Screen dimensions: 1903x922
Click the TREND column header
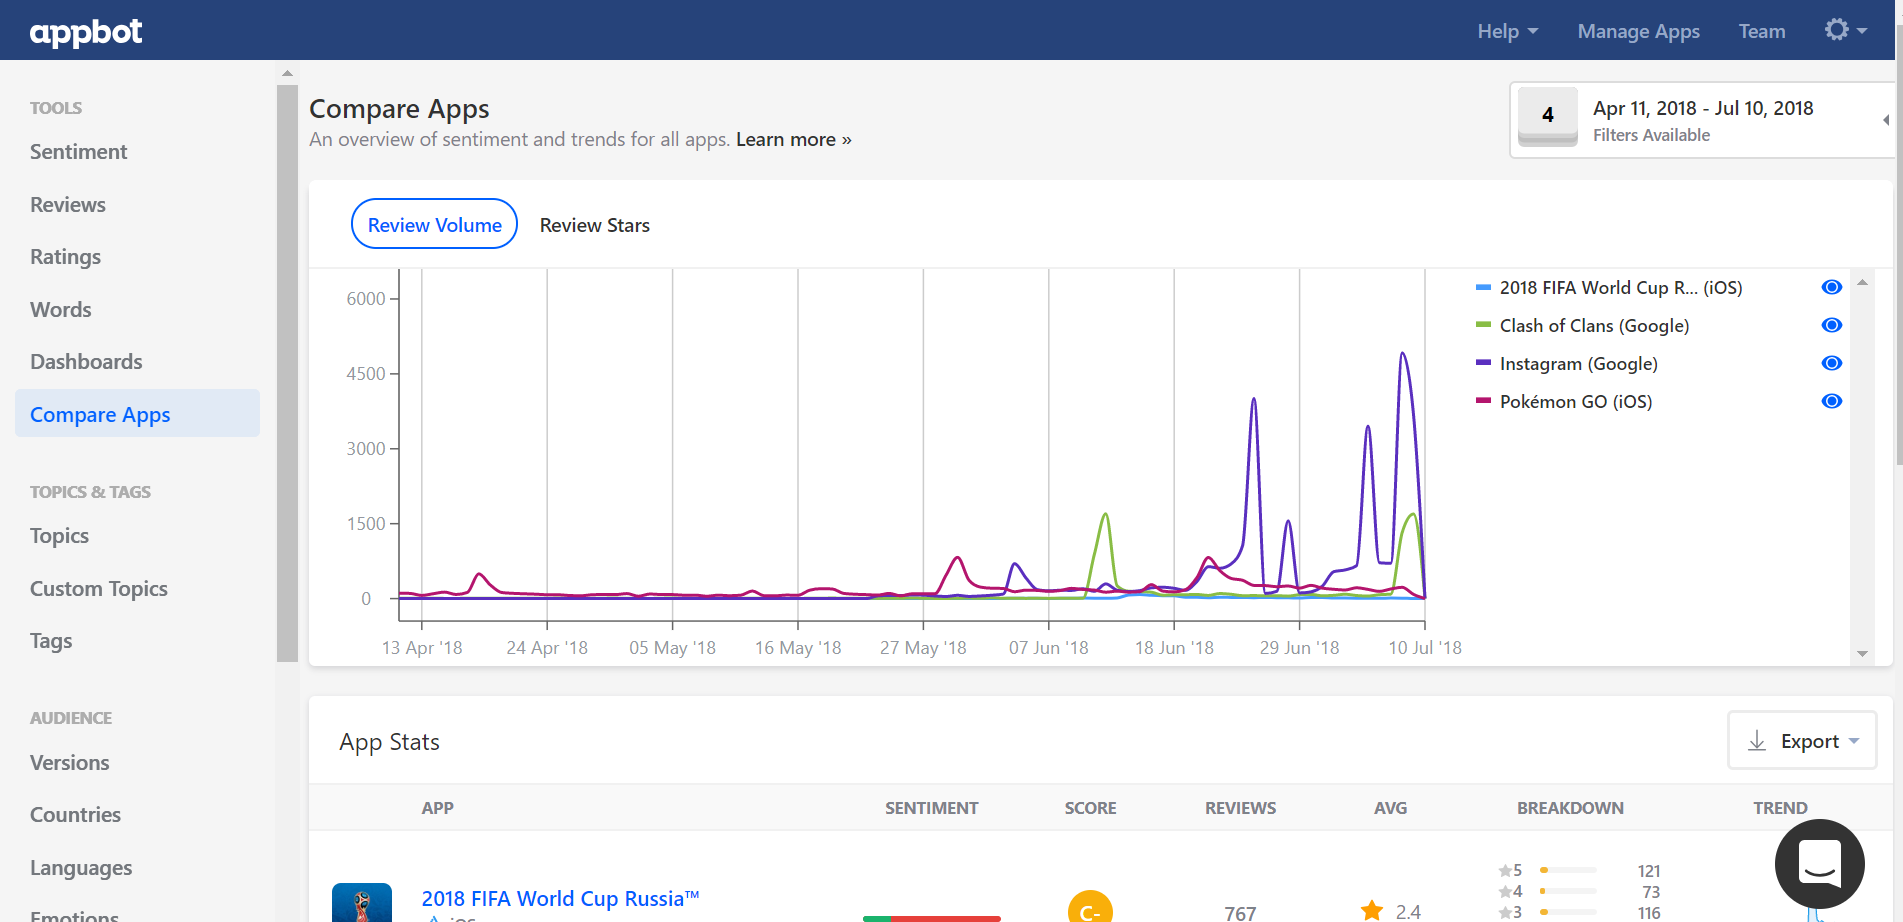(1780, 808)
